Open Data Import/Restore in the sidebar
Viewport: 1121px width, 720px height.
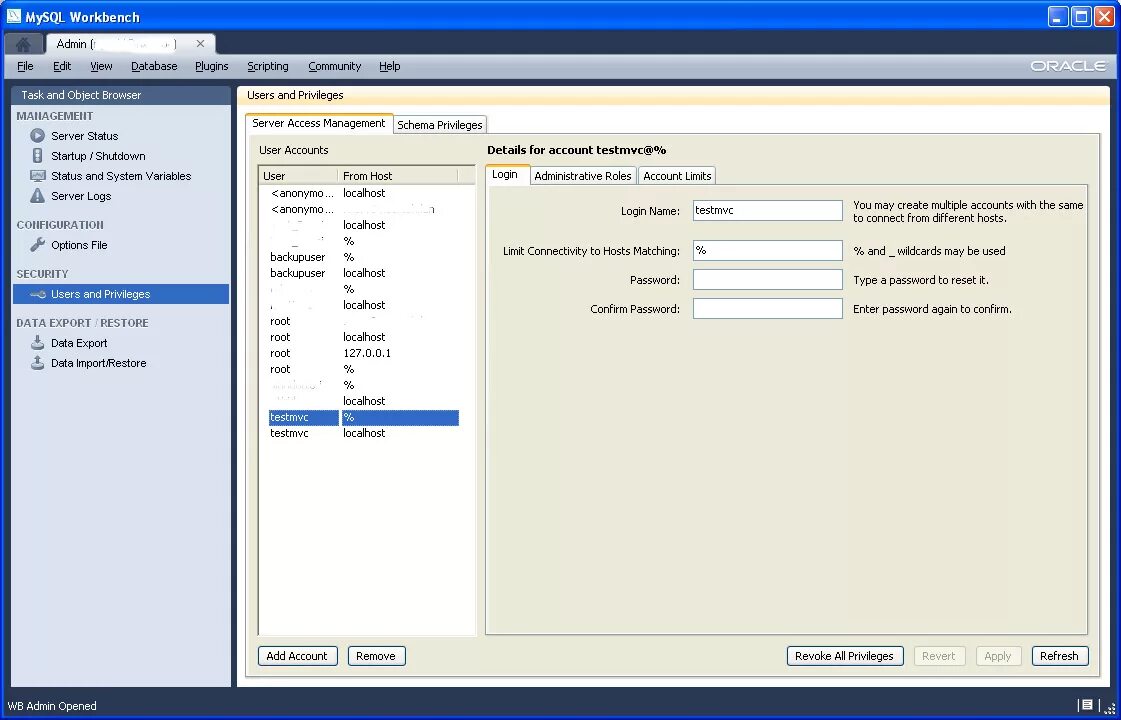click(x=99, y=363)
